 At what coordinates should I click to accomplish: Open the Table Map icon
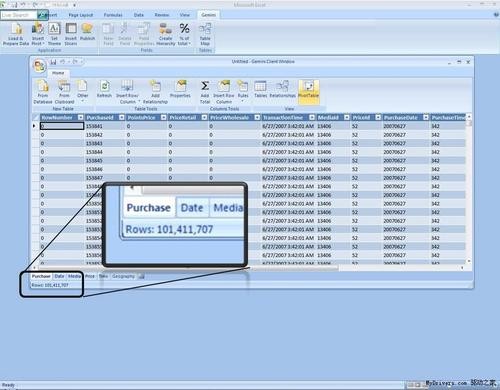pyautogui.click(x=205, y=34)
